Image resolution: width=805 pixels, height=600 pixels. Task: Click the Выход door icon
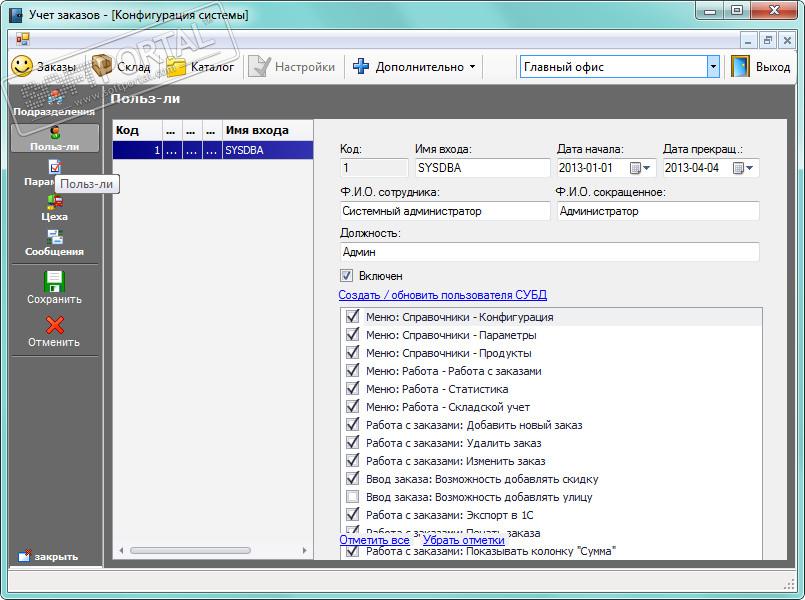[x=740, y=66]
